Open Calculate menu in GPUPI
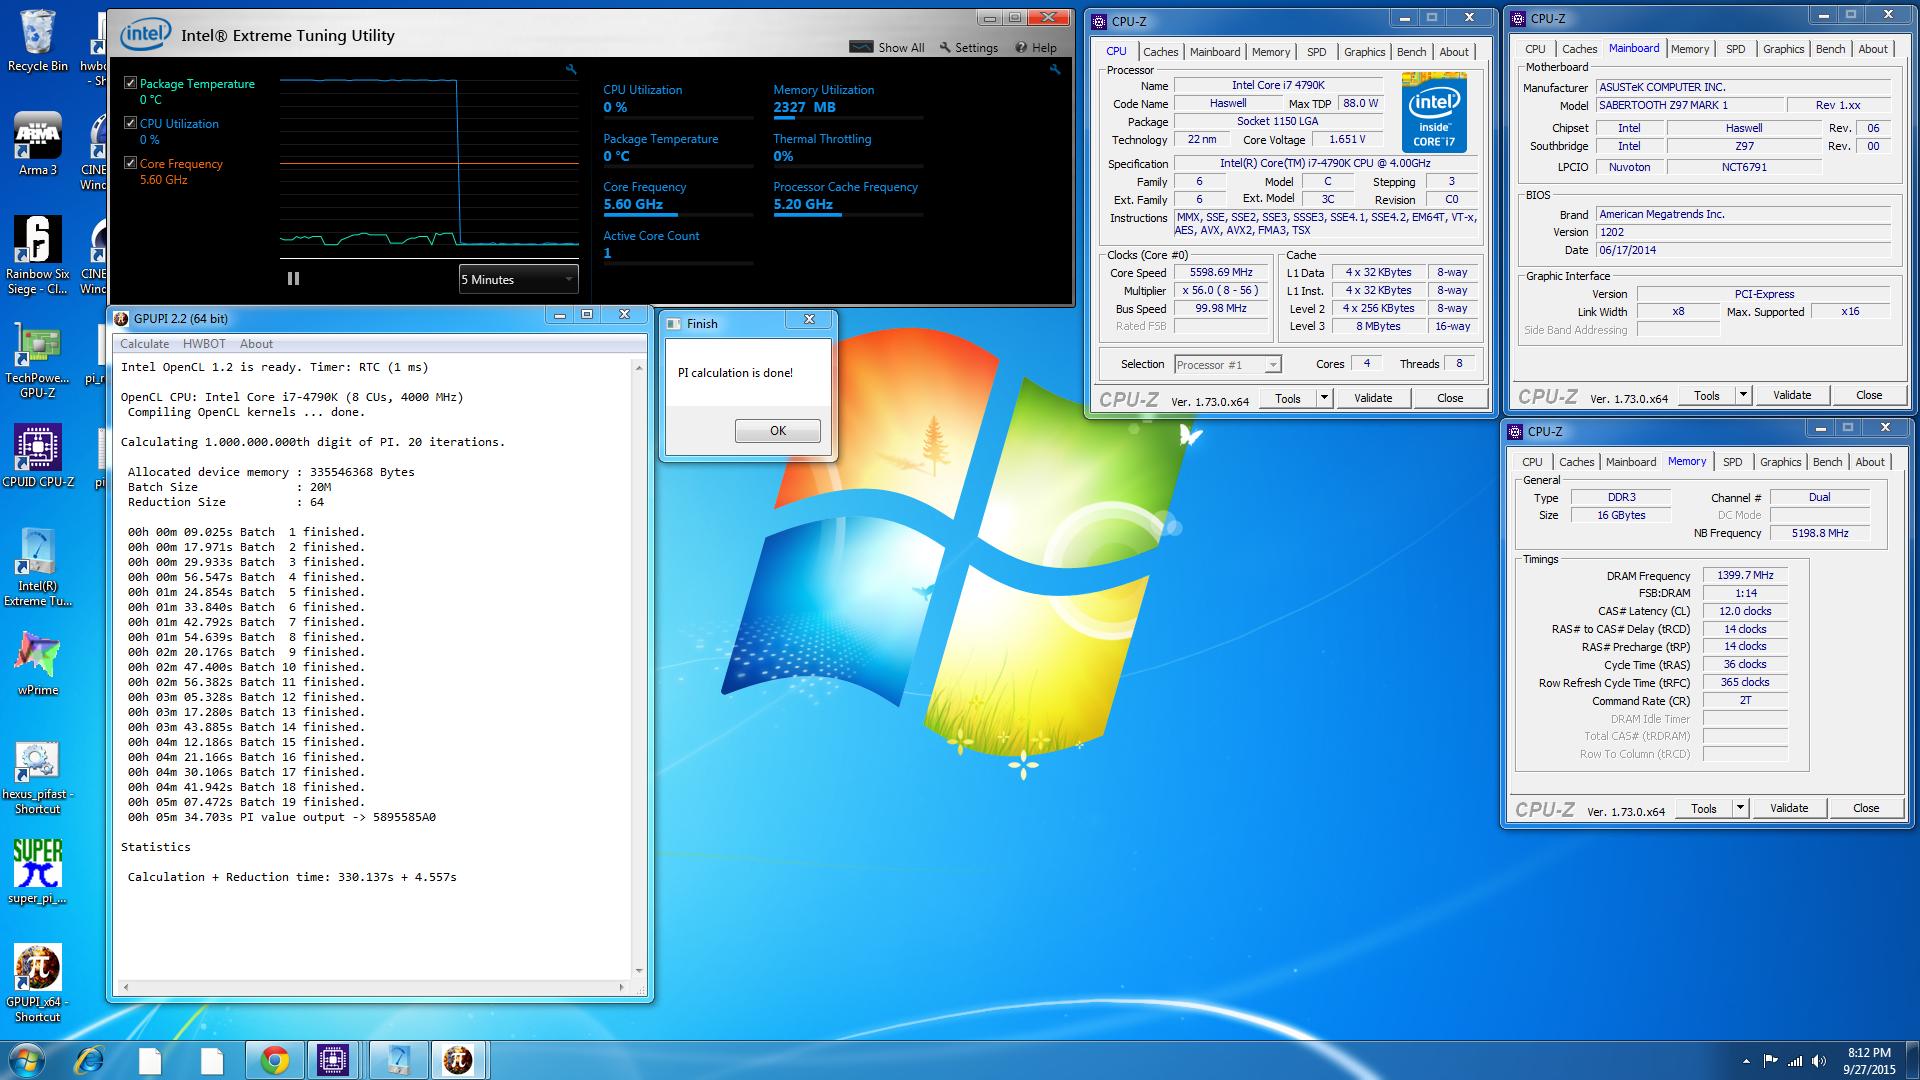This screenshot has width=1920, height=1080. tap(144, 343)
